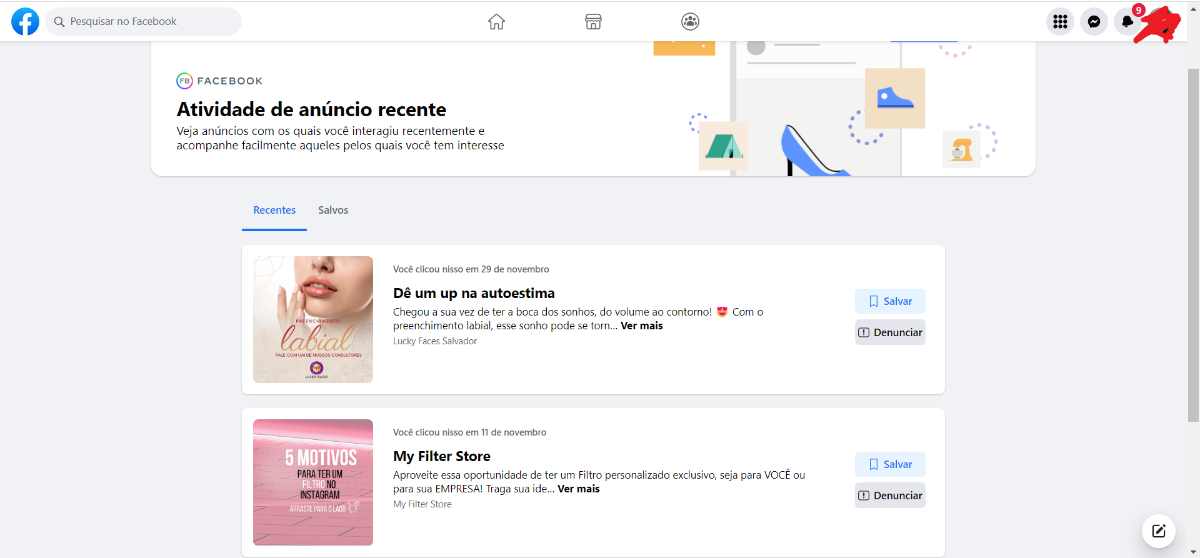Expand Ver mais on My Filter Store ad
This screenshot has width=1200, height=558.
[578, 489]
